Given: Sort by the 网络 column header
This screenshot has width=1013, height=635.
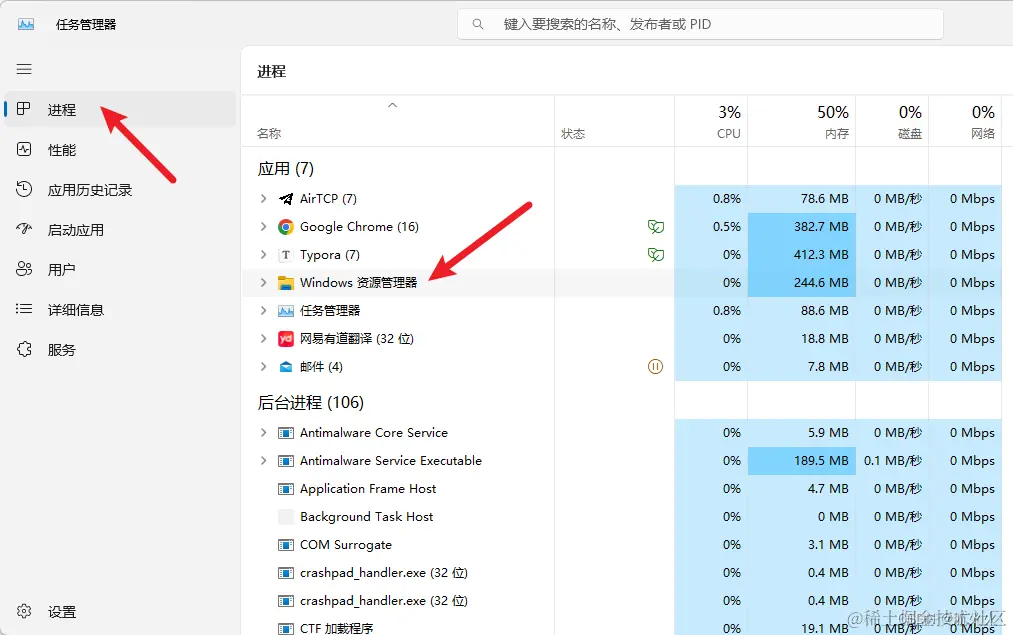Looking at the screenshot, I should coord(965,121).
